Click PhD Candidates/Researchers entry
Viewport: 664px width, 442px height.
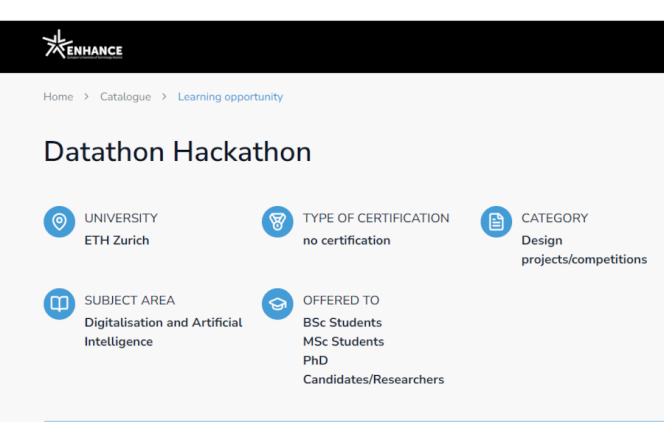pyautogui.click(x=373, y=370)
